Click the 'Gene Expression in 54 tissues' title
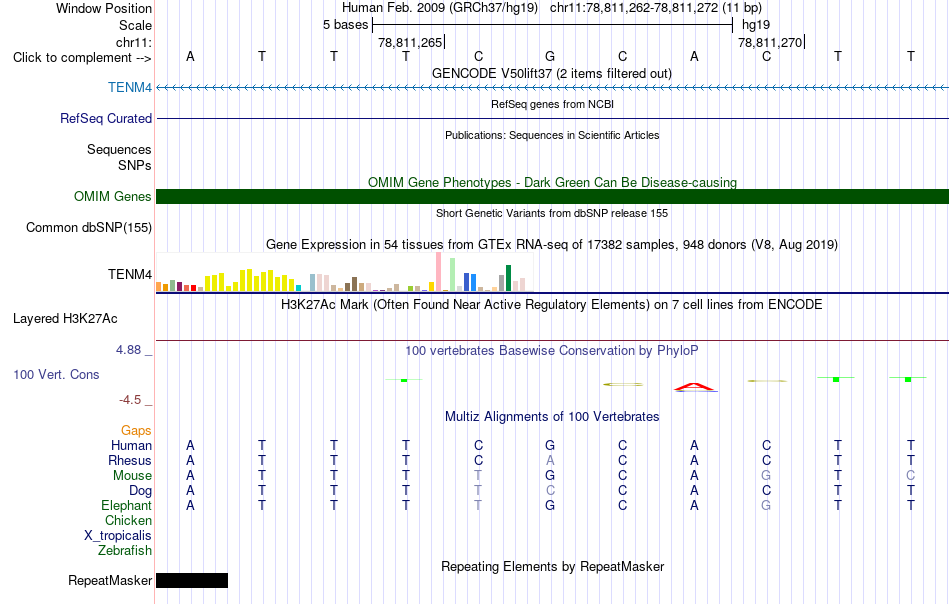The width and height of the screenshot is (950, 604). (x=552, y=245)
